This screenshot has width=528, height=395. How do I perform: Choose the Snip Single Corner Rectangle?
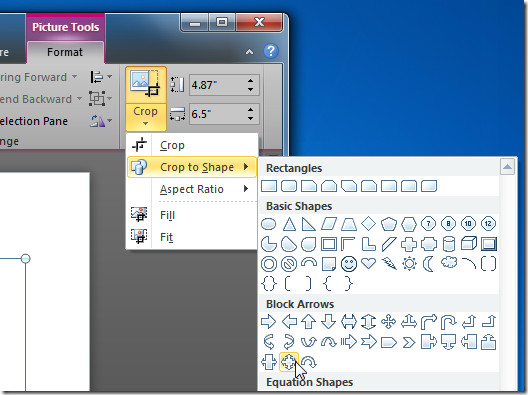tap(309, 186)
